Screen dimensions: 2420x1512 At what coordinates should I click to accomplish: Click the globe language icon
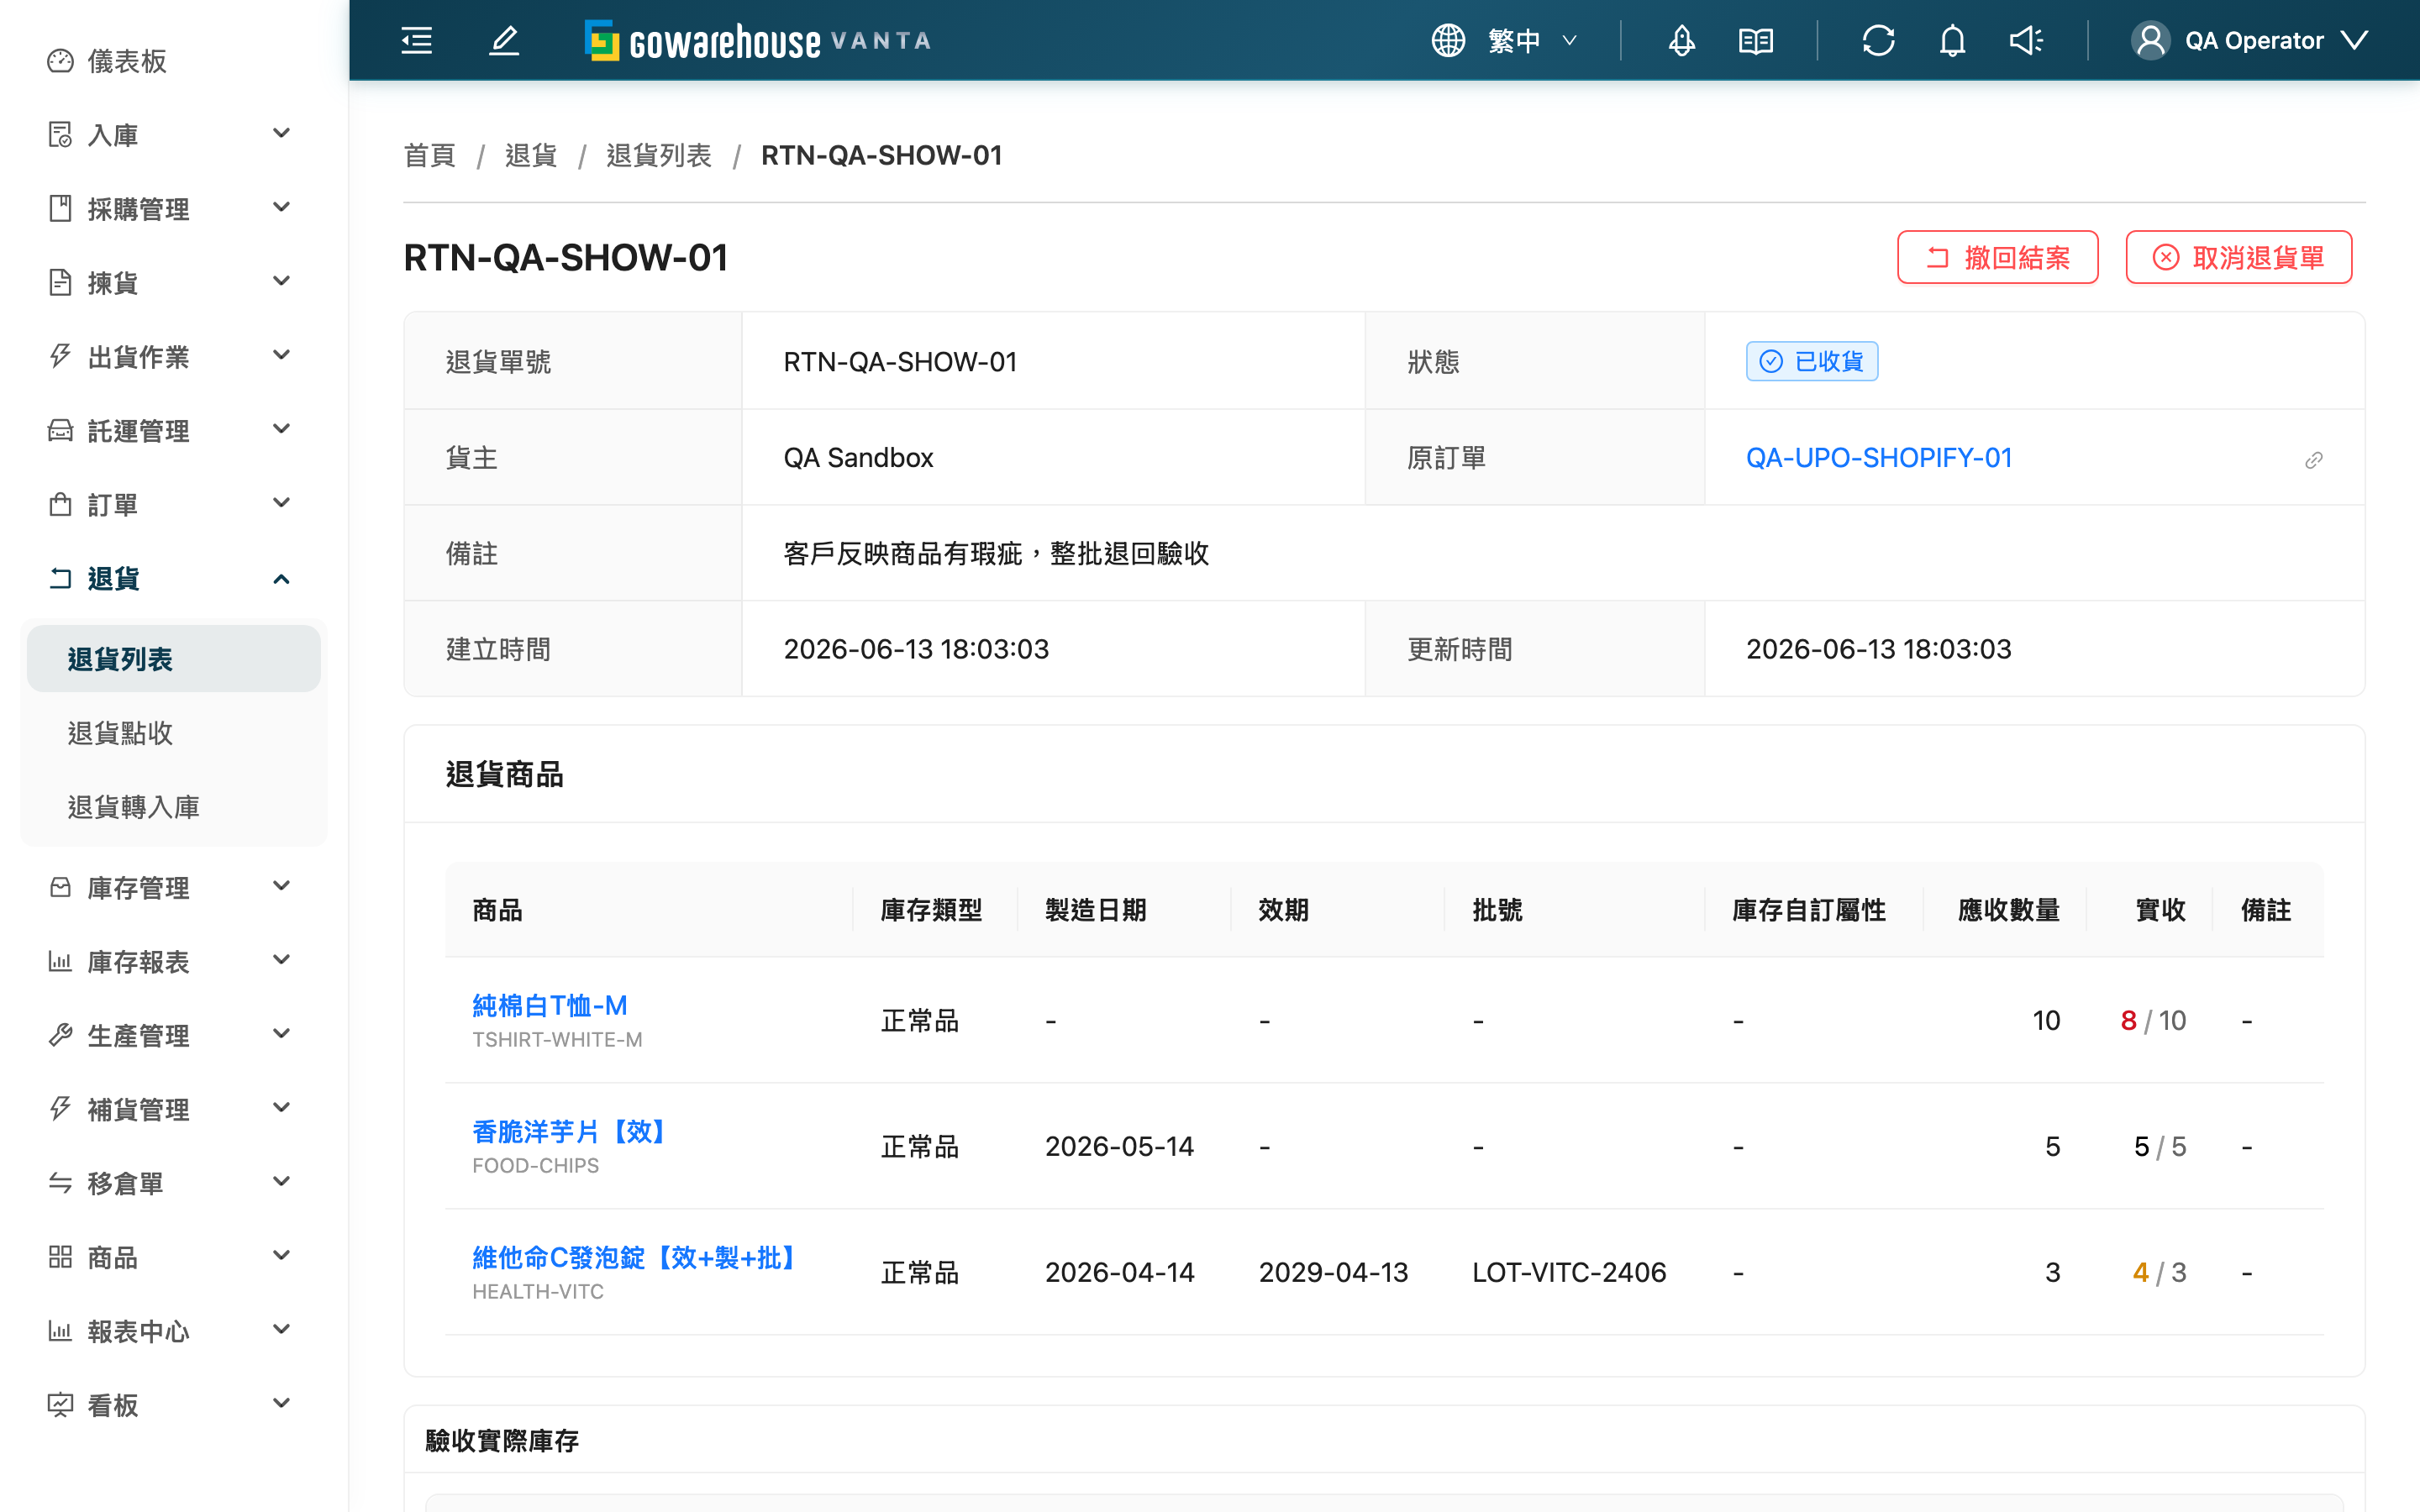pyautogui.click(x=1448, y=41)
